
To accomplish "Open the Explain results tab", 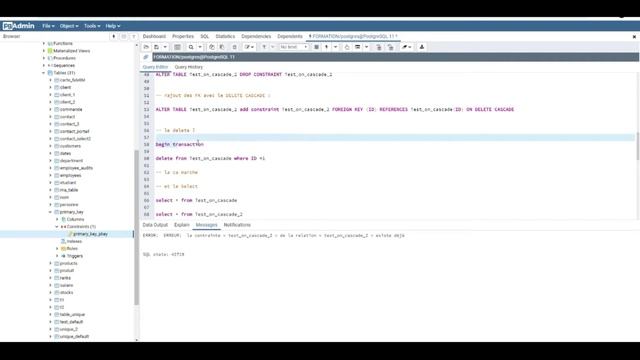I will pos(182,225).
